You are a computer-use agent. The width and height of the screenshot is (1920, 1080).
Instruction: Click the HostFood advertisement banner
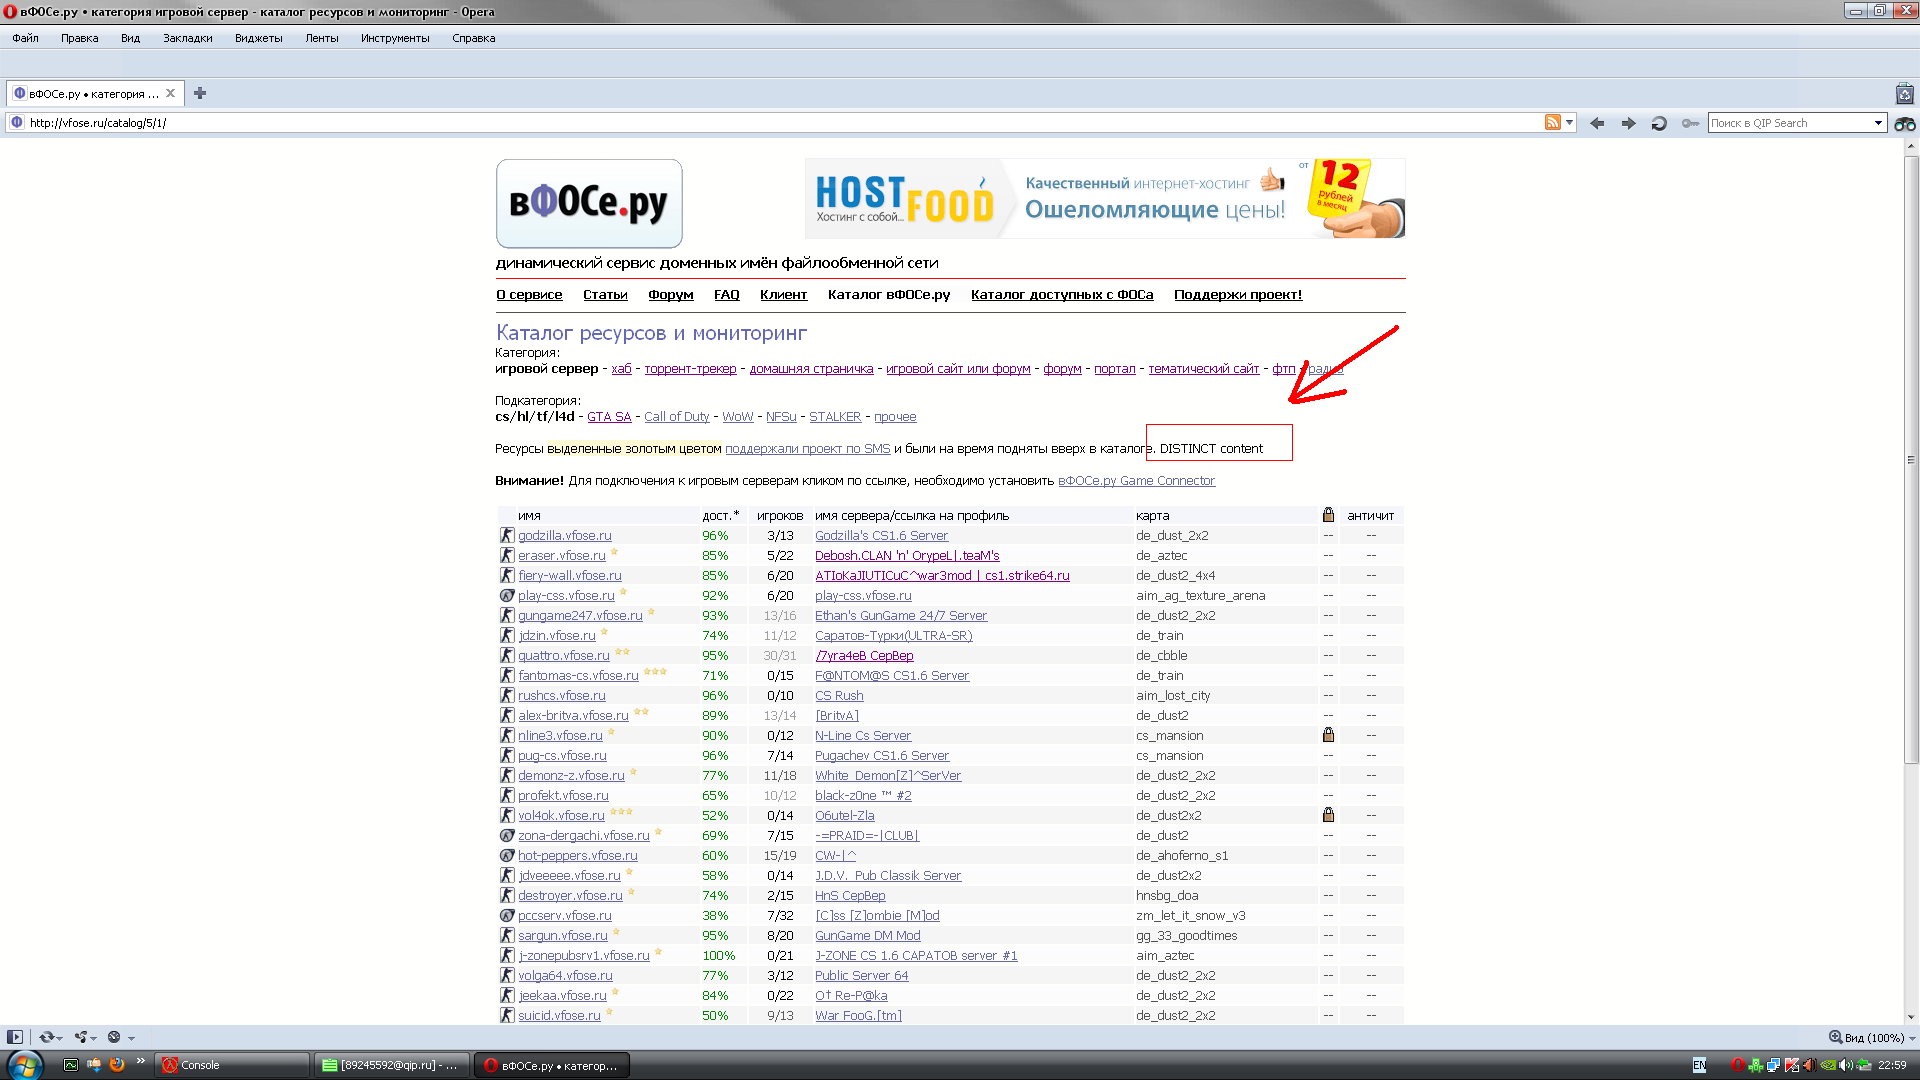coord(1104,198)
